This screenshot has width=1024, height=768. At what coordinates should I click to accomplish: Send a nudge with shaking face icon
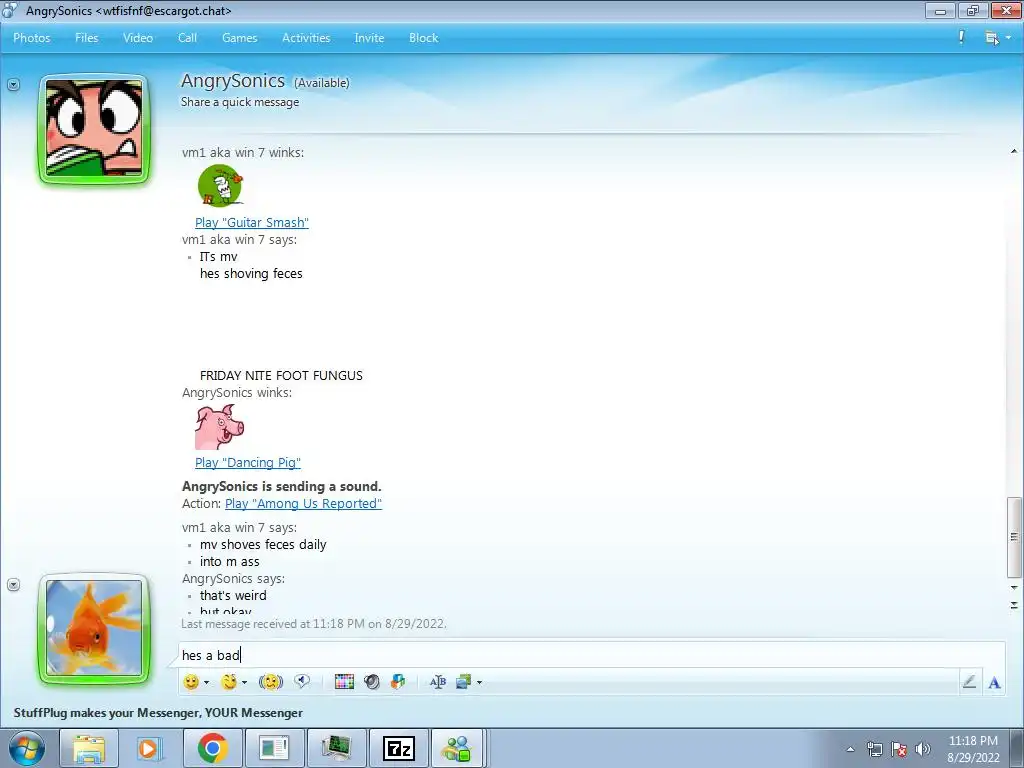[270, 682]
